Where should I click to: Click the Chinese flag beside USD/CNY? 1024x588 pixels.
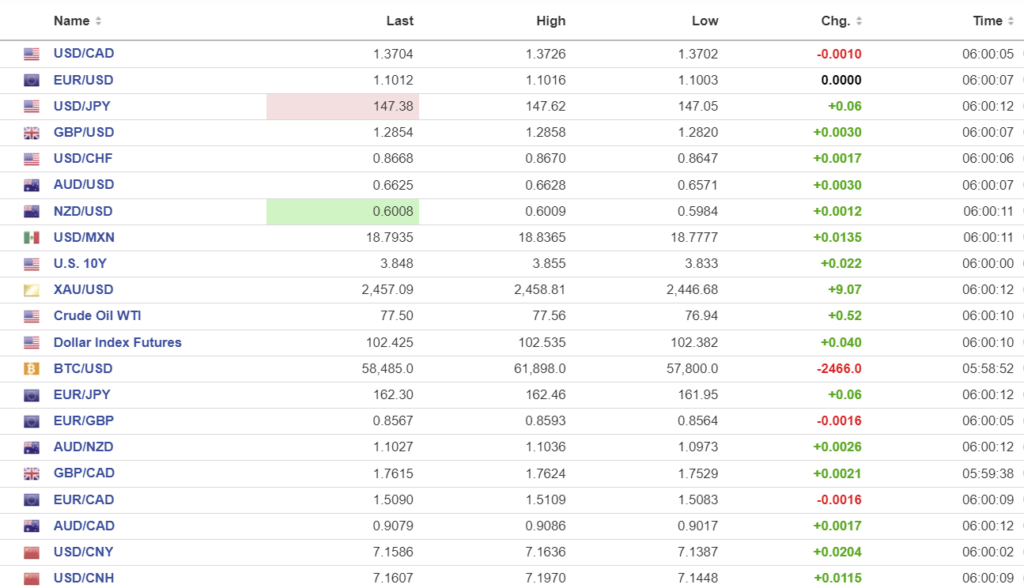[32, 552]
